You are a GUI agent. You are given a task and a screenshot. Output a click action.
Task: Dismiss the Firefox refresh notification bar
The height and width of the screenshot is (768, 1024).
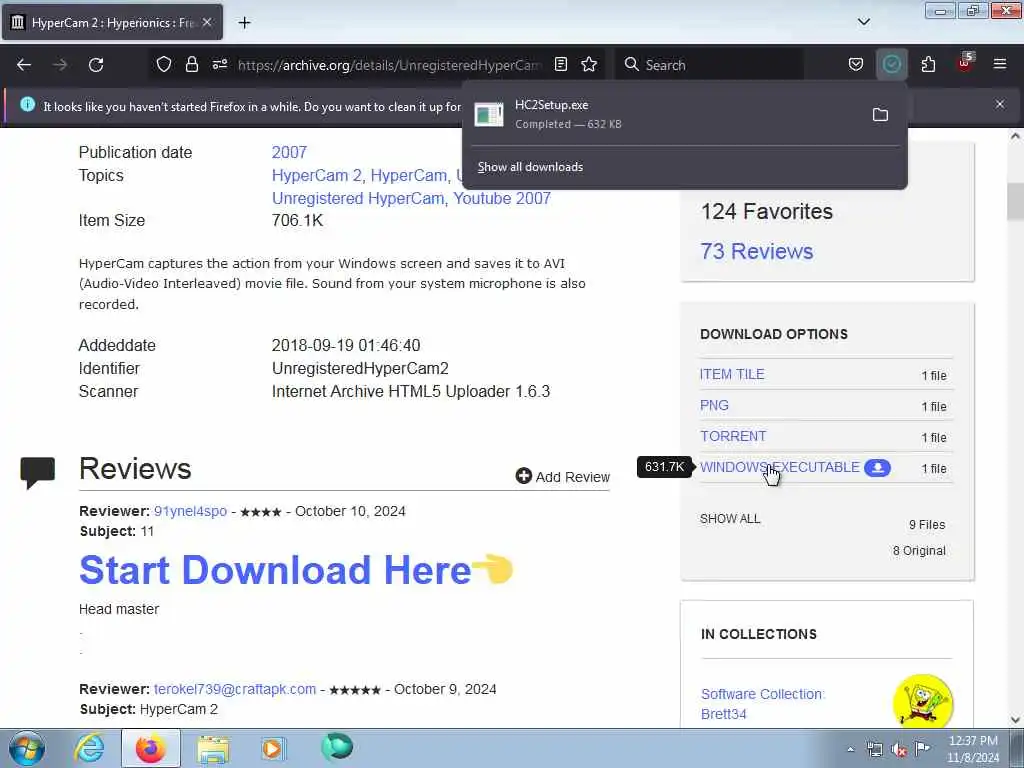(1000, 104)
